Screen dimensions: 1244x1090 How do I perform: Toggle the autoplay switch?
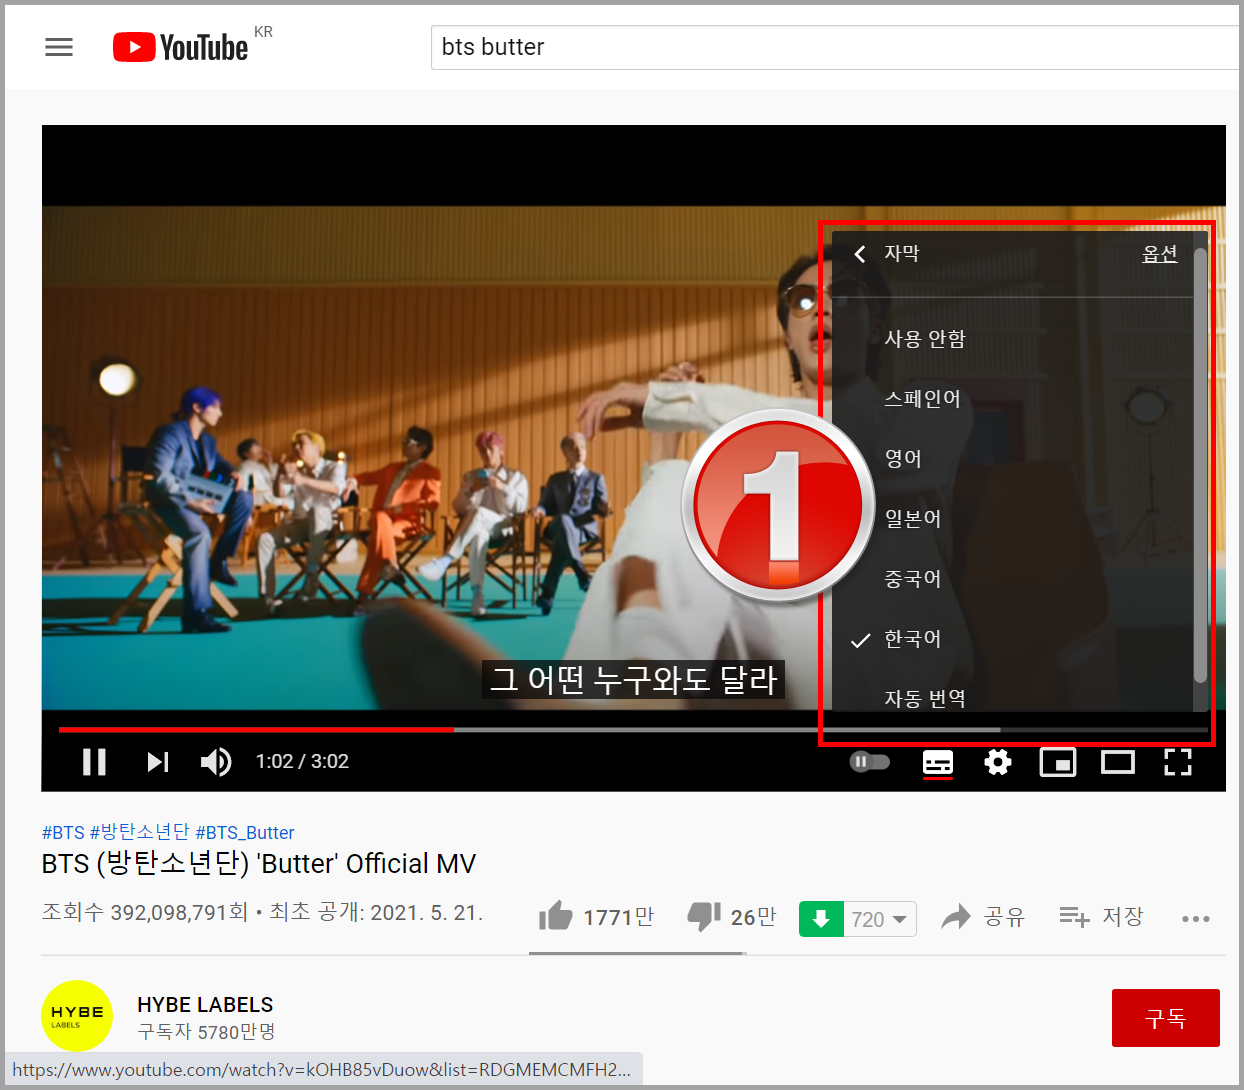click(x=869, y=762)
